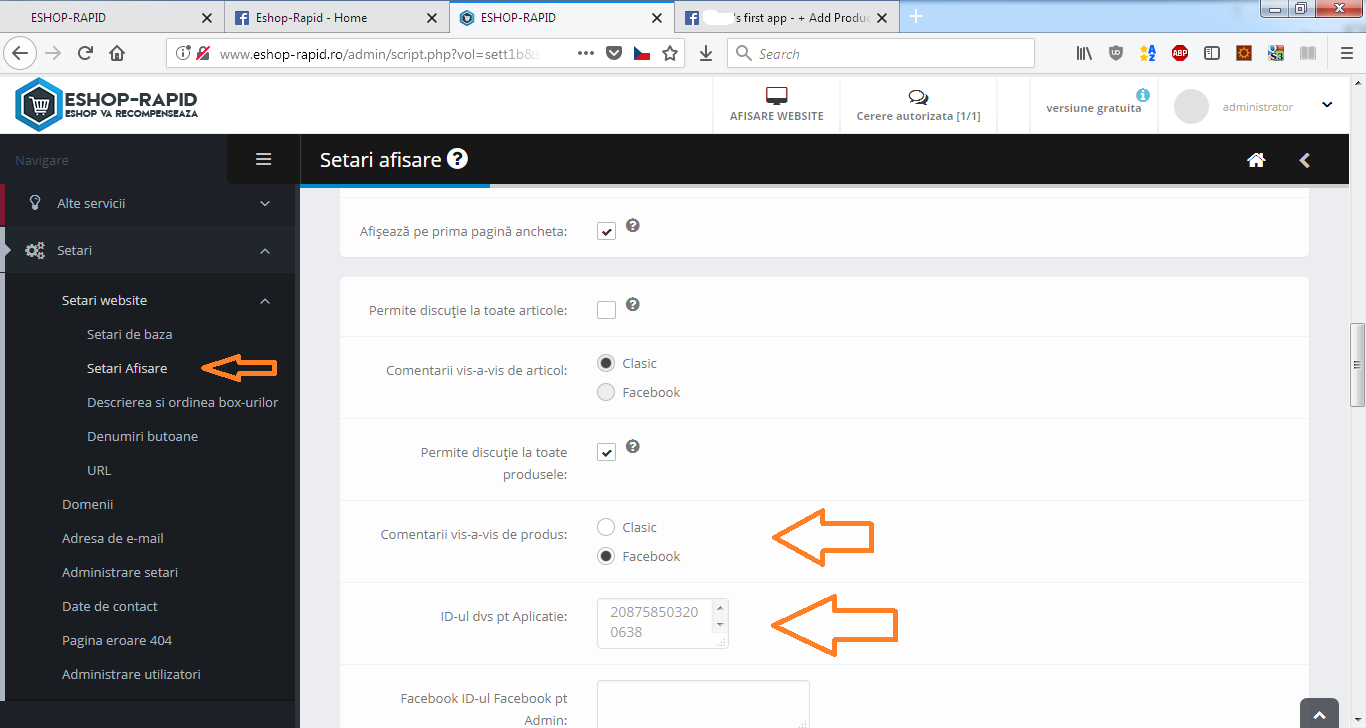Select Facebook for Comentarii de produs
The height and width of the screenshot is (728, 1366).
[x=606, y=556]
